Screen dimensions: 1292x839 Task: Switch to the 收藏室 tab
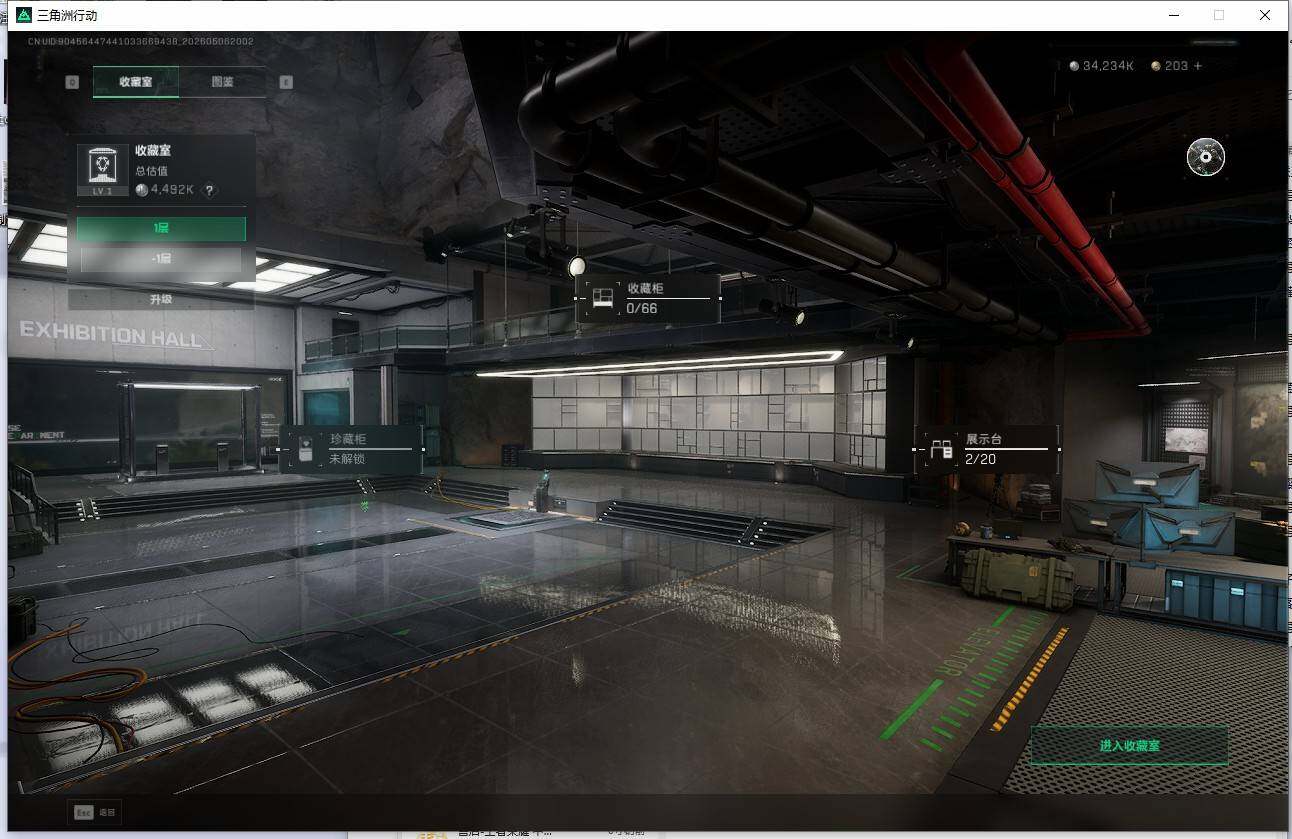pos(136,82)
